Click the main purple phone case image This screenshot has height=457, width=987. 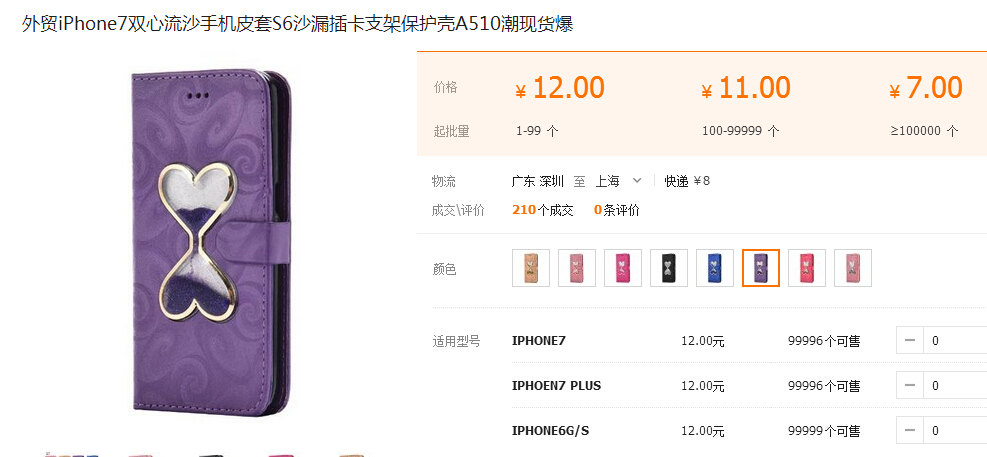click(212, 244)
